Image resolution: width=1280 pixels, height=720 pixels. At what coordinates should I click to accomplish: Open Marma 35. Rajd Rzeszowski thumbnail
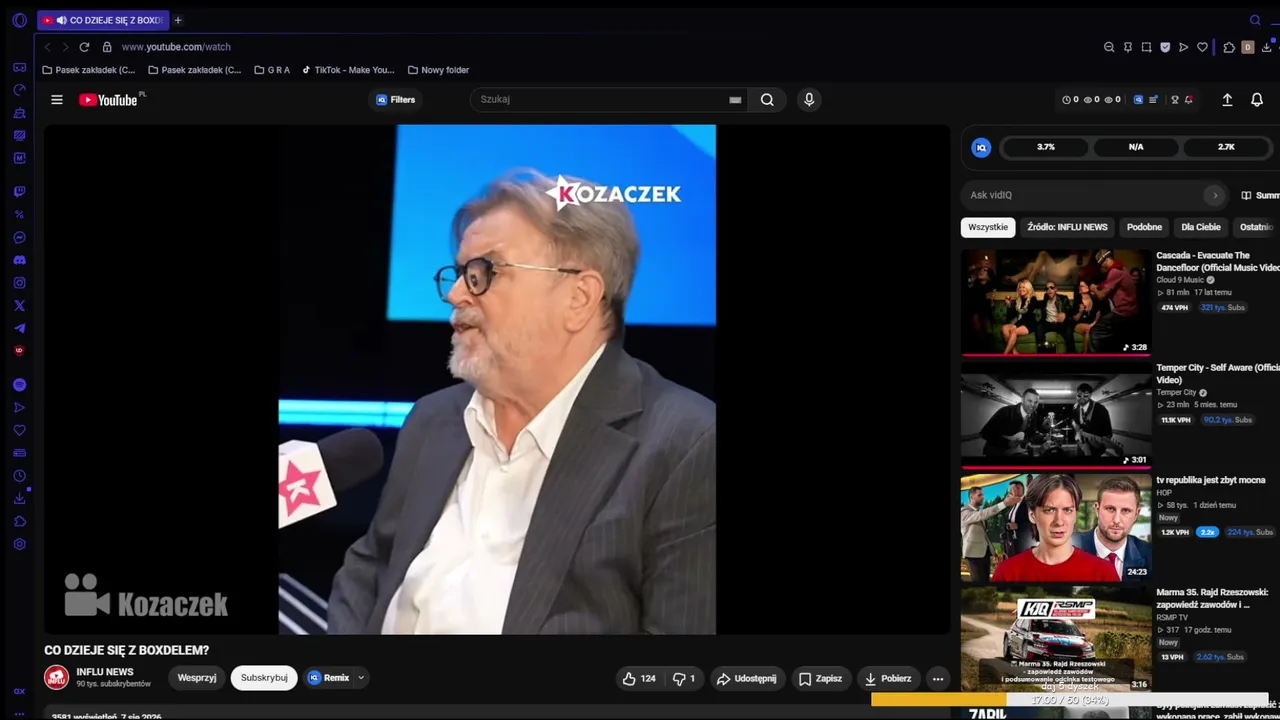pyautogui.click(x=1056, y=640)
